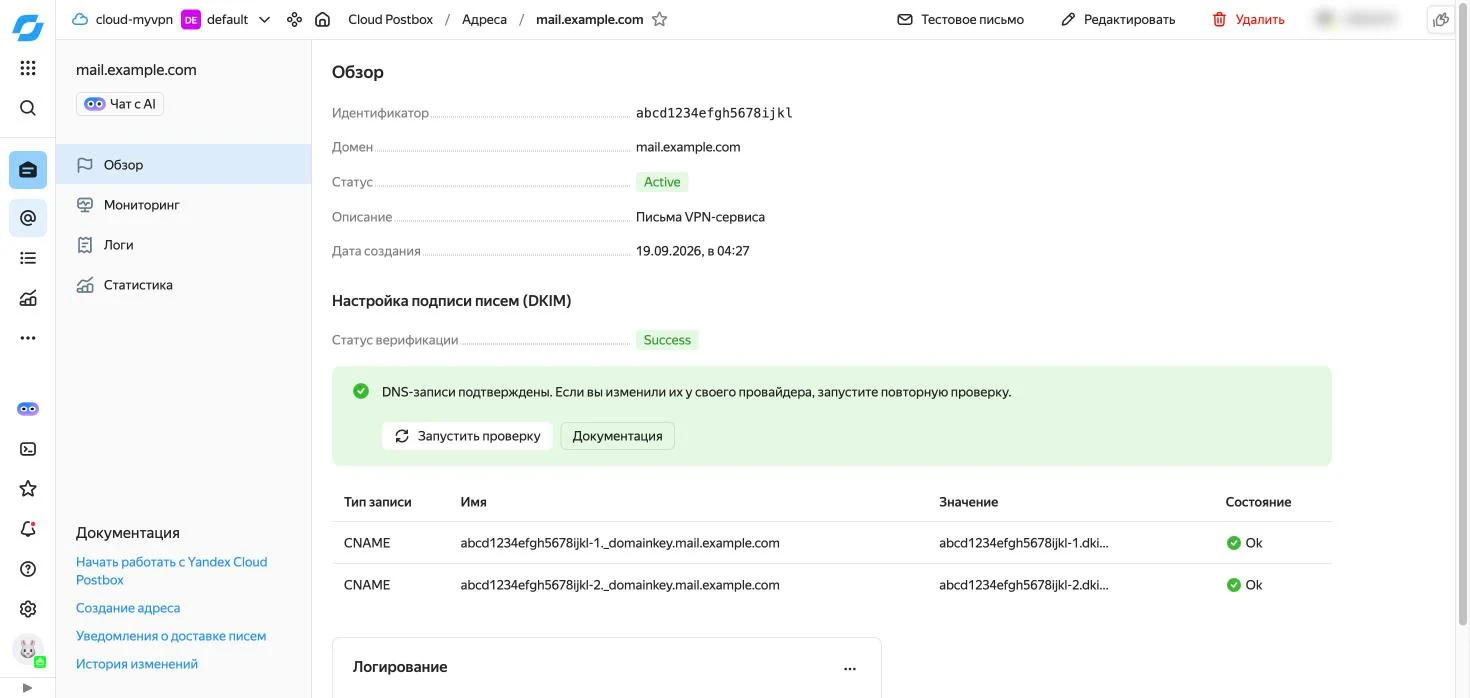Click truncated value abcd1234efgh5678ijkl-1.dki…
This screenshot has height=698, width=1470.
[1024, 543]
